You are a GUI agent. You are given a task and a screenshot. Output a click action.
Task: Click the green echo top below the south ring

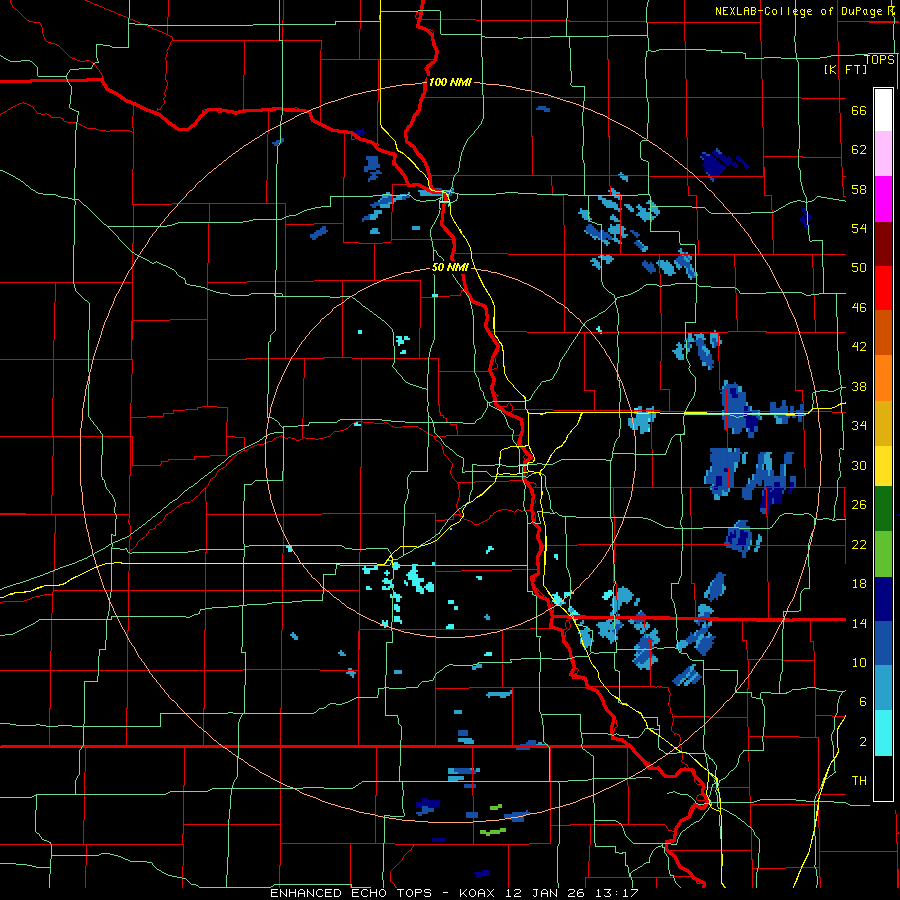pyautogui.click(x=492, y=831)
